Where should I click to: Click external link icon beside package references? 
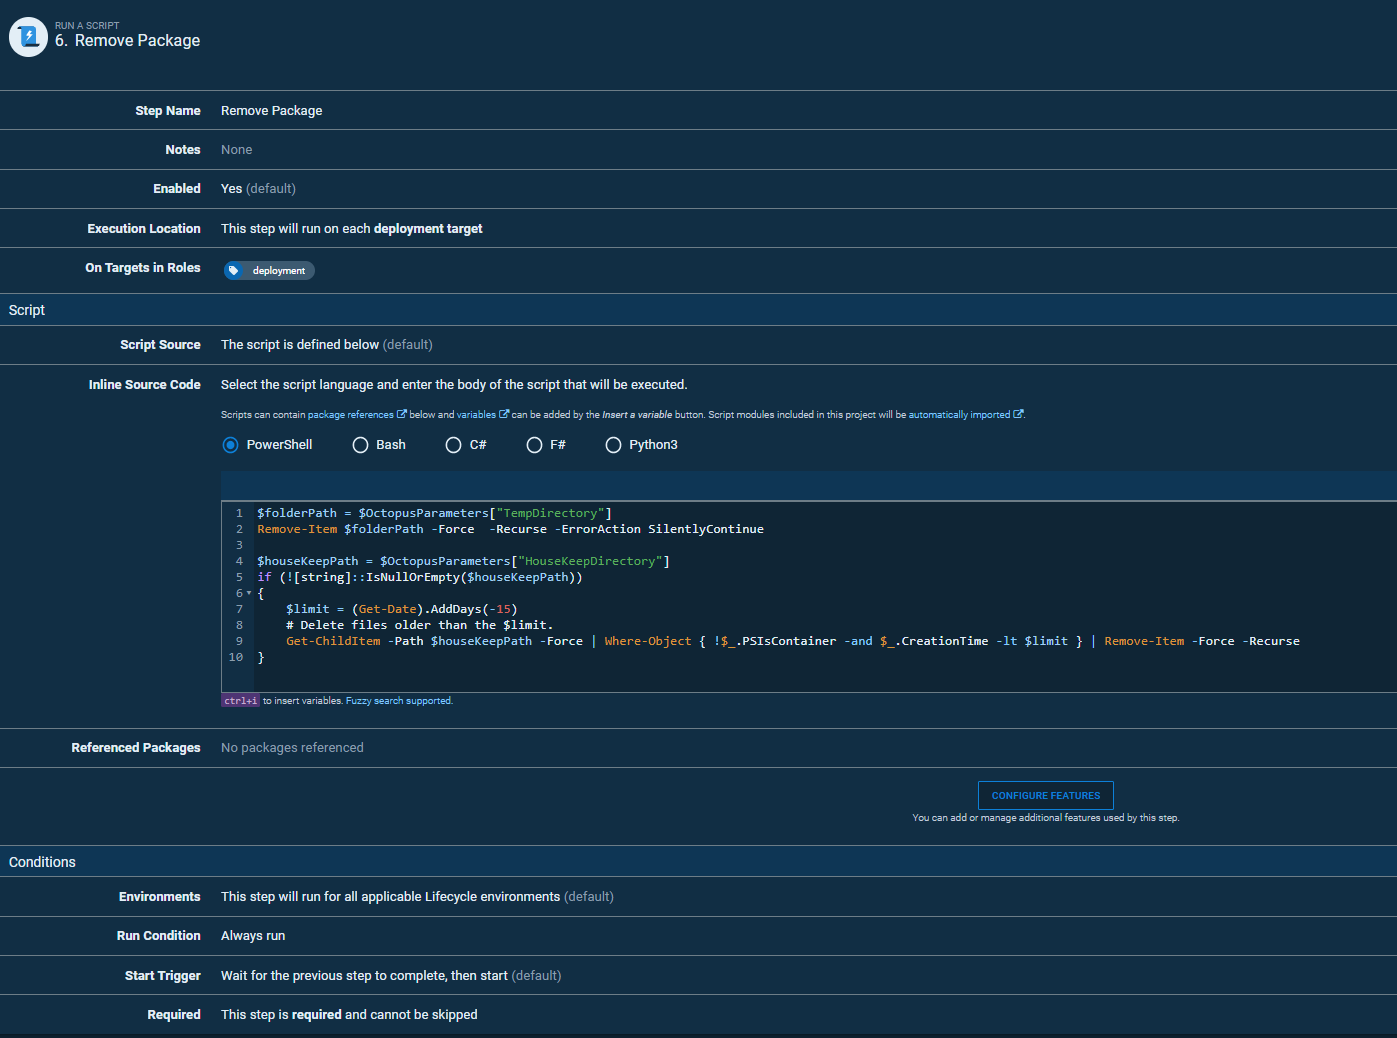point(402,414)
